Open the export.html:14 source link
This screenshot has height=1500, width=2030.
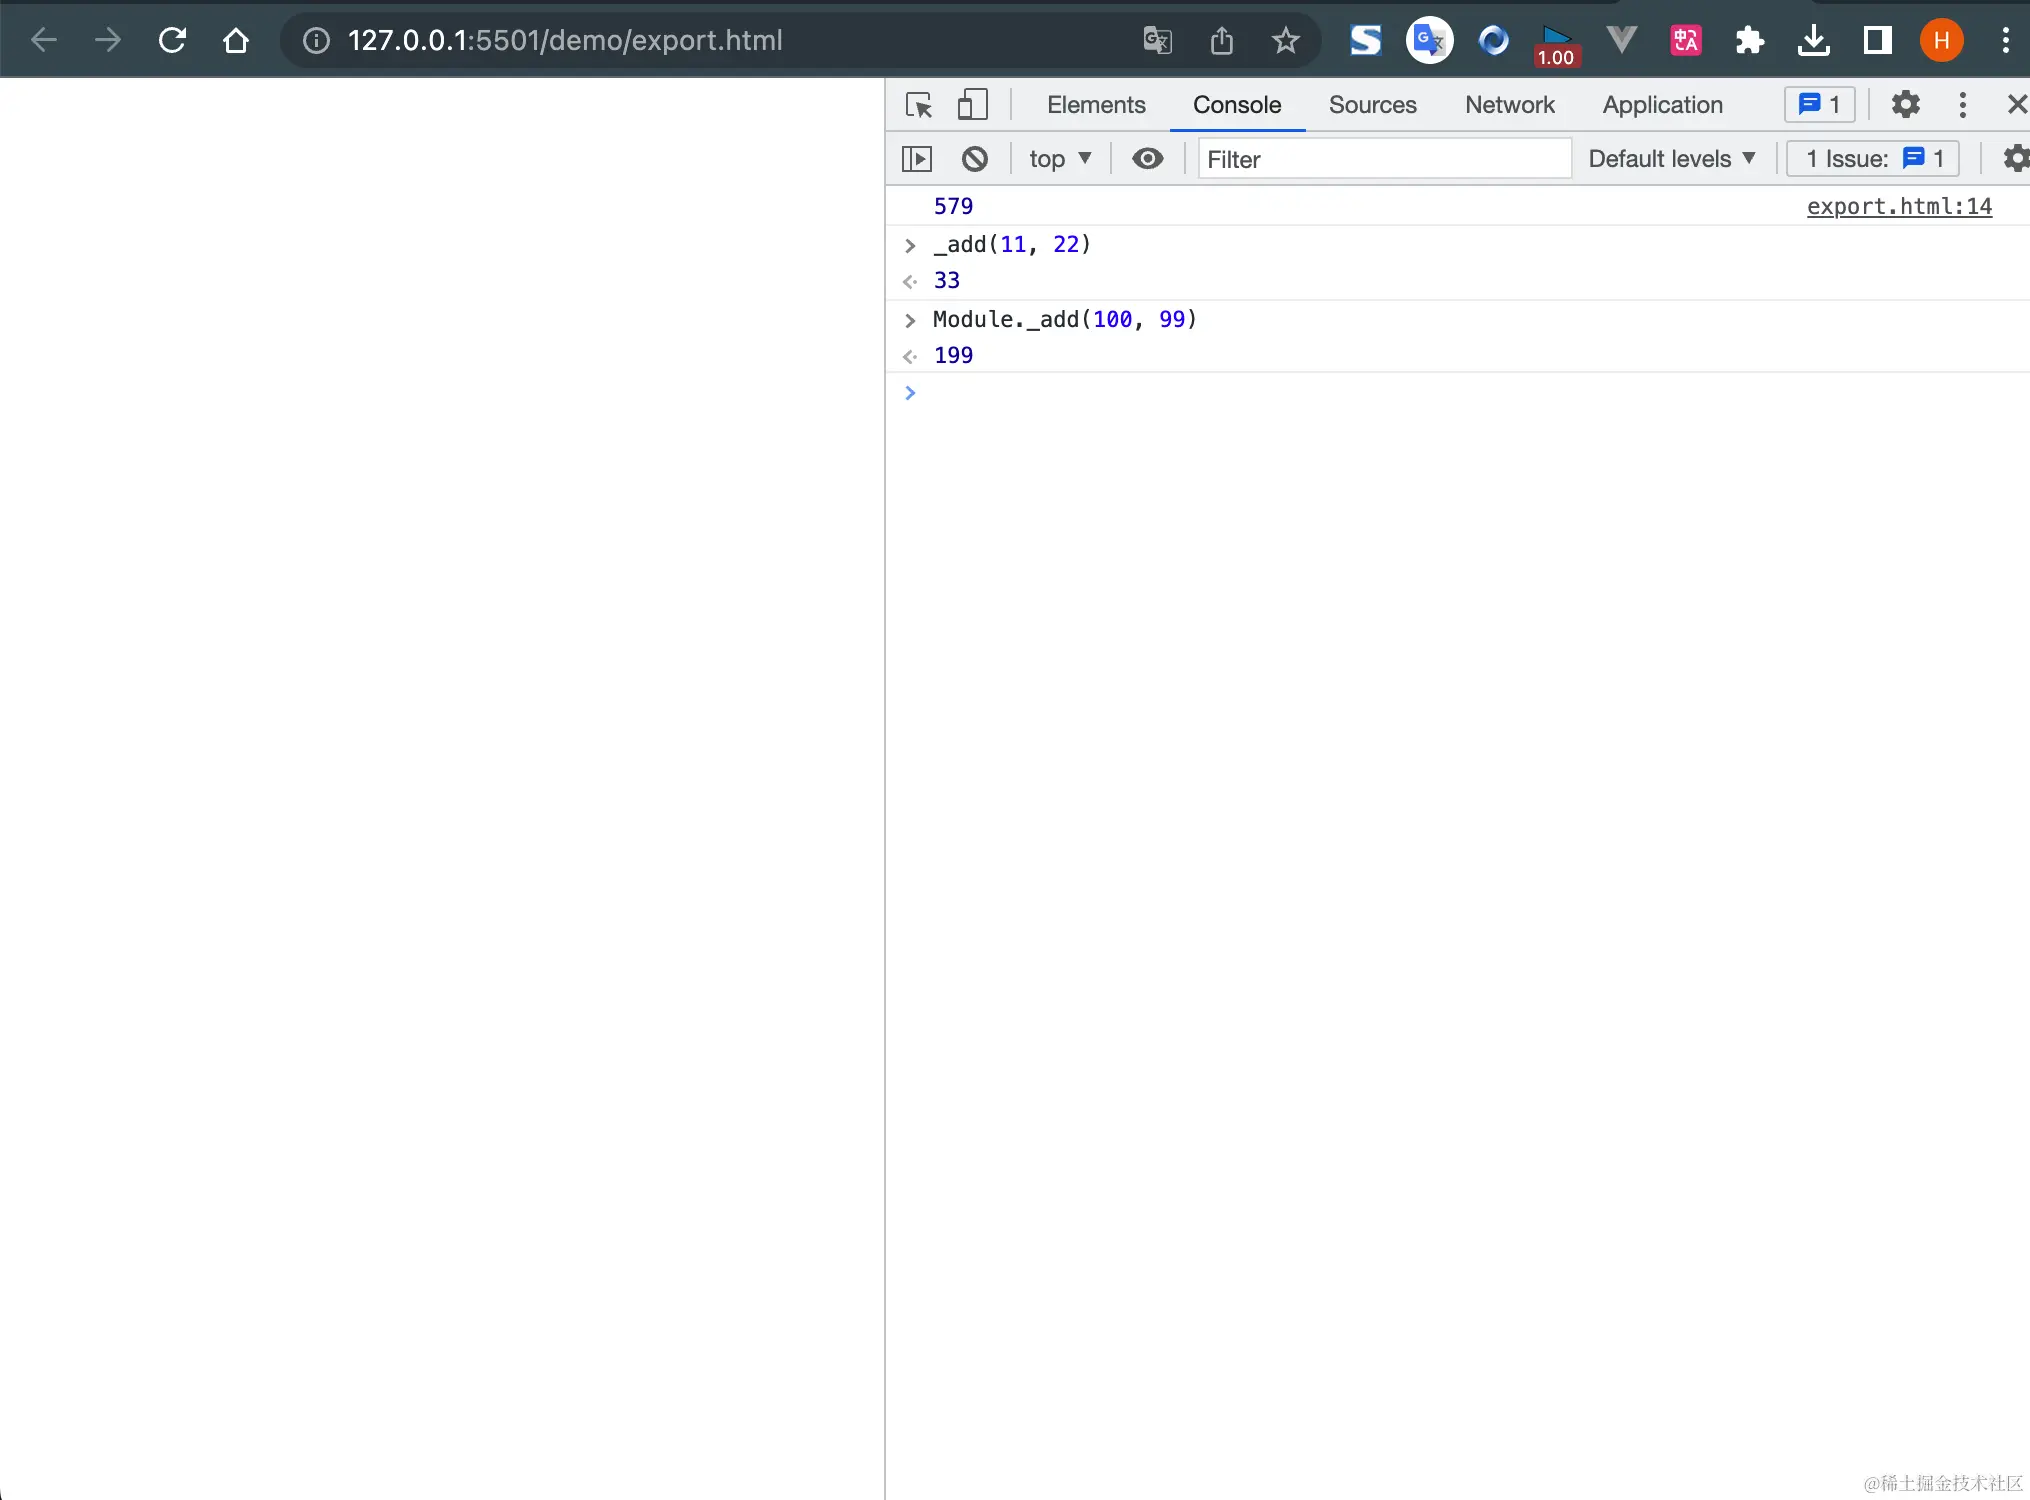coord(1898,206)
